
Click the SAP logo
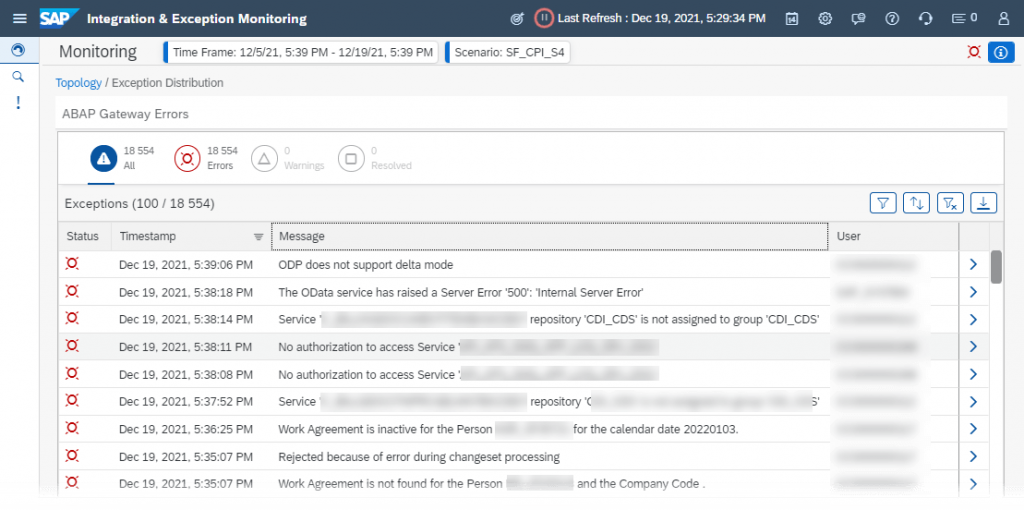(59, 18)
